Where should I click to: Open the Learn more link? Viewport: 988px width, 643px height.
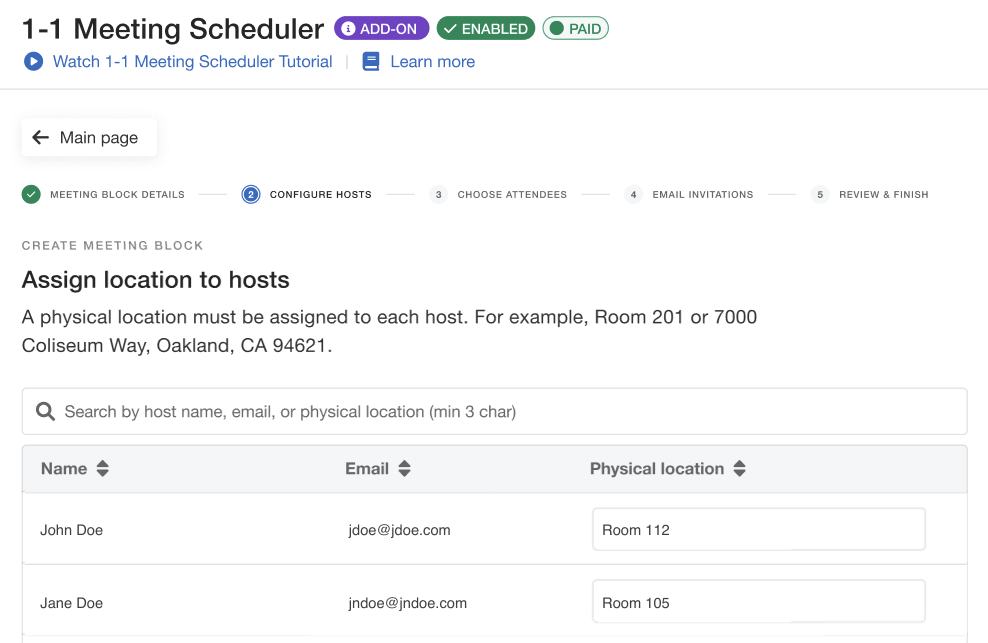pyautogui.click(x=432, y=62)
